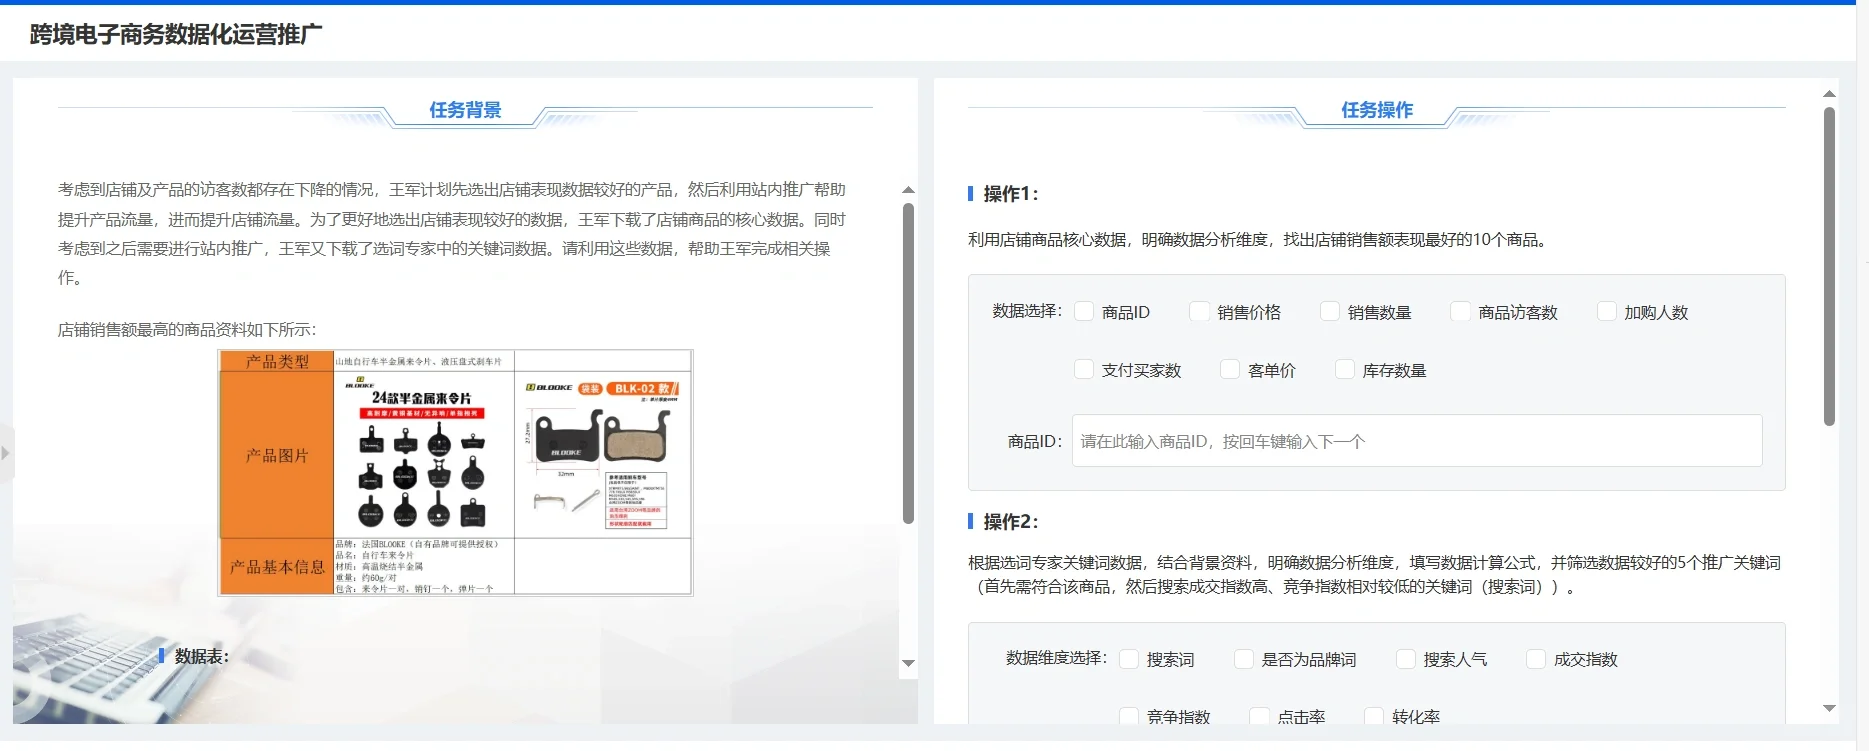This screenshot has height=751, width=1869.
Task: Expand the left edge side panel arrow
Action: point(6,453)
